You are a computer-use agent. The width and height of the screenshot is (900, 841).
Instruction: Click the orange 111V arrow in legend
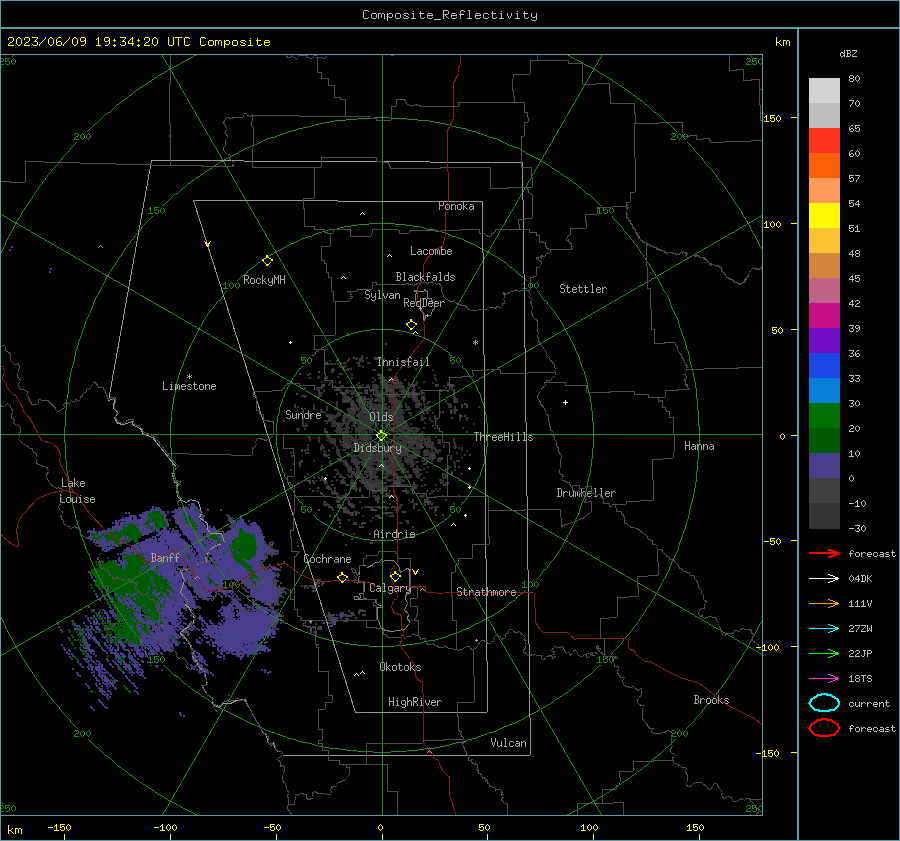click(x=824, y=603)
